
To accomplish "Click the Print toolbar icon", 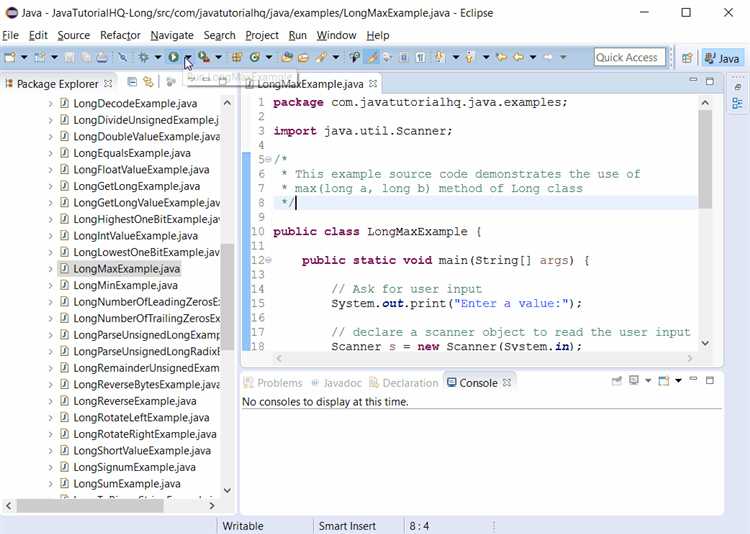I will [x=101, y=57].
